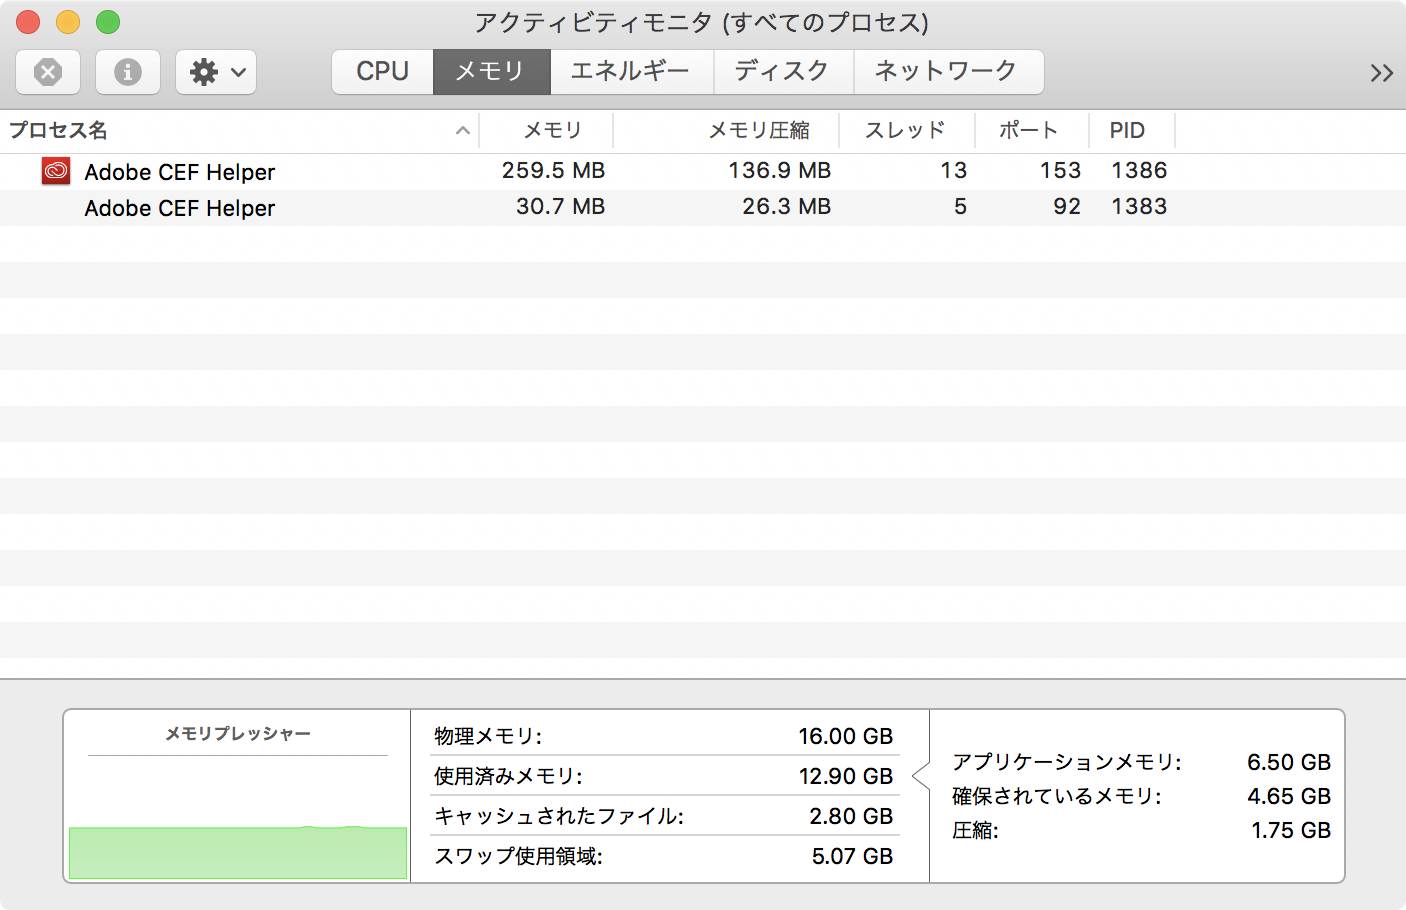The height and width of the screenshot is (910, 1406).
Task: Click the 圧縮 1.75 GB entry
Action: pyautogui.click(x=1141, y=830)
